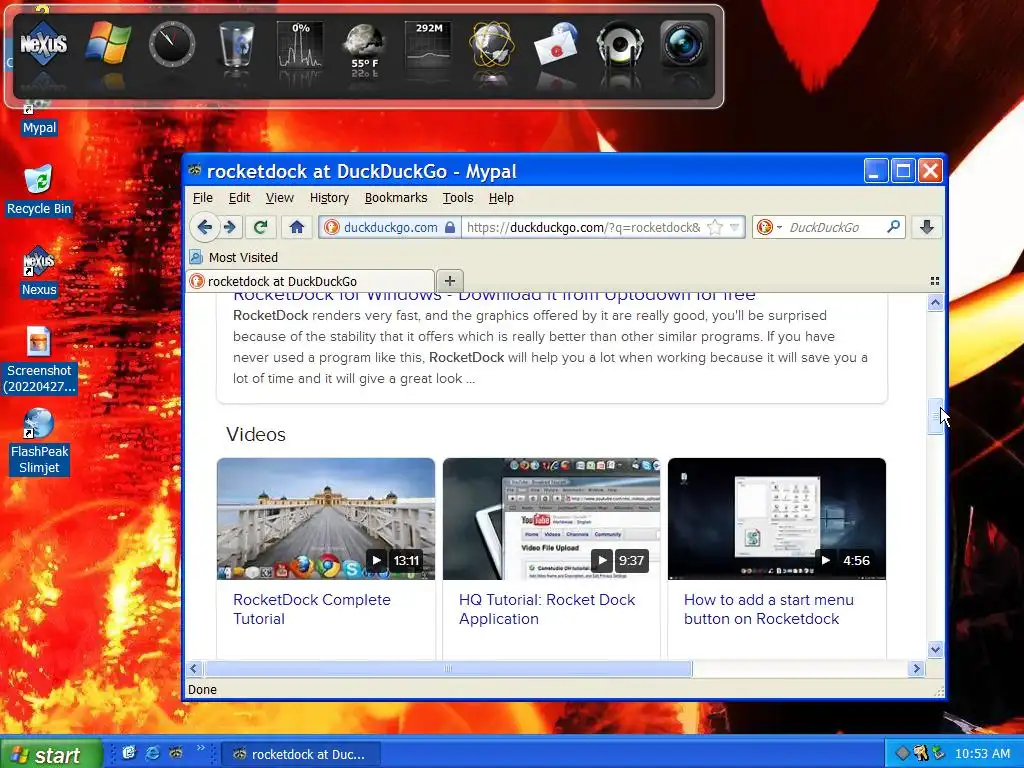Launch the Nexus desktop shortcut
The height and width of the screenshot is (768, 1024).
click(39, 272)
